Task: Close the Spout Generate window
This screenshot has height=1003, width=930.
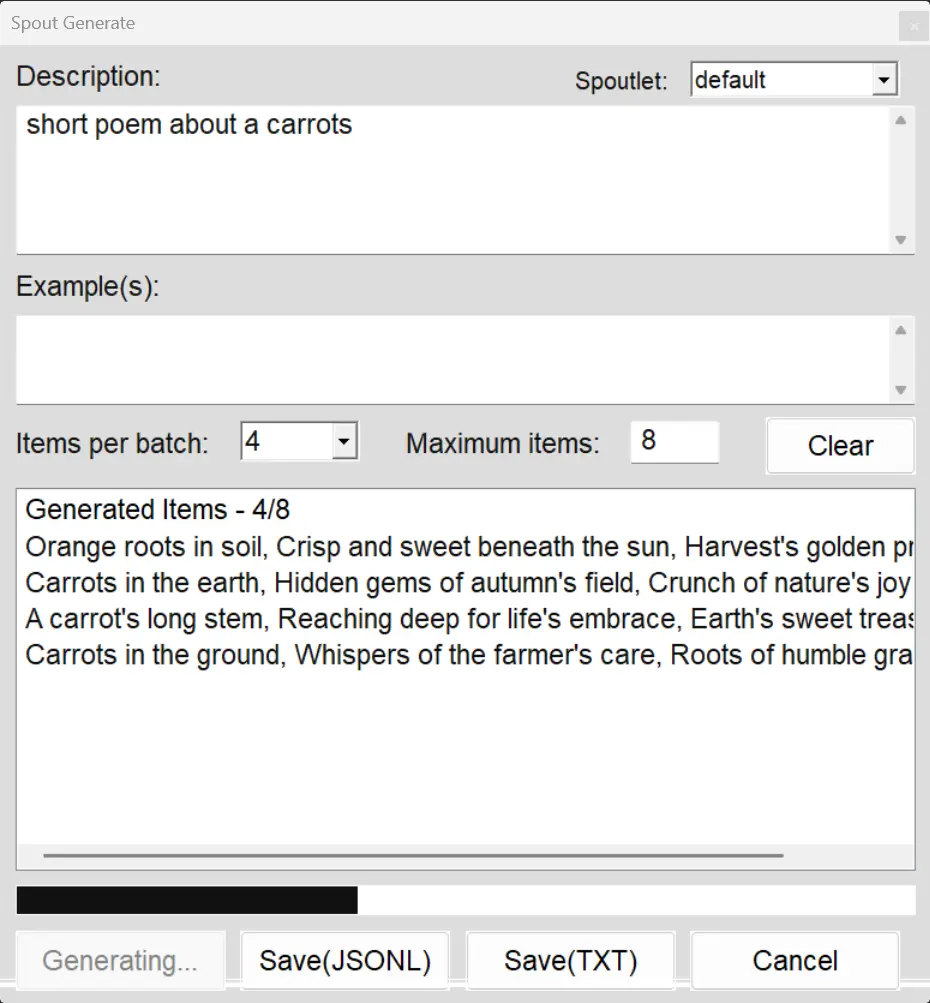Action: (x=913, y=26)
